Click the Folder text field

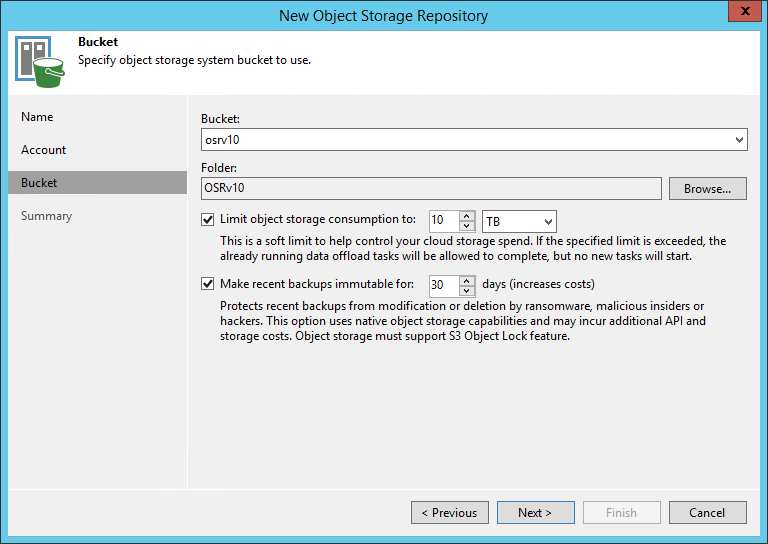pyautogui.click(x=431, y=188)
